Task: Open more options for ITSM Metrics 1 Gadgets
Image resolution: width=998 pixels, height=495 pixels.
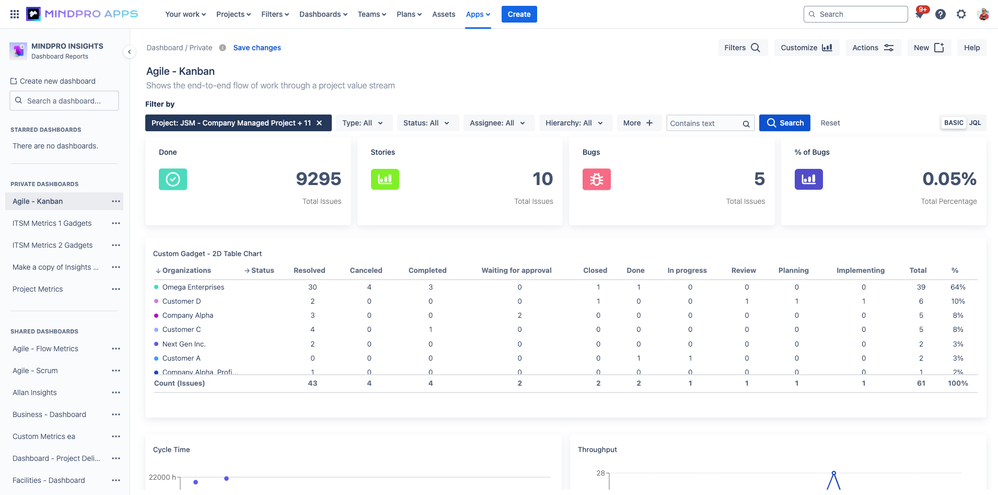Action: [115, 223]
